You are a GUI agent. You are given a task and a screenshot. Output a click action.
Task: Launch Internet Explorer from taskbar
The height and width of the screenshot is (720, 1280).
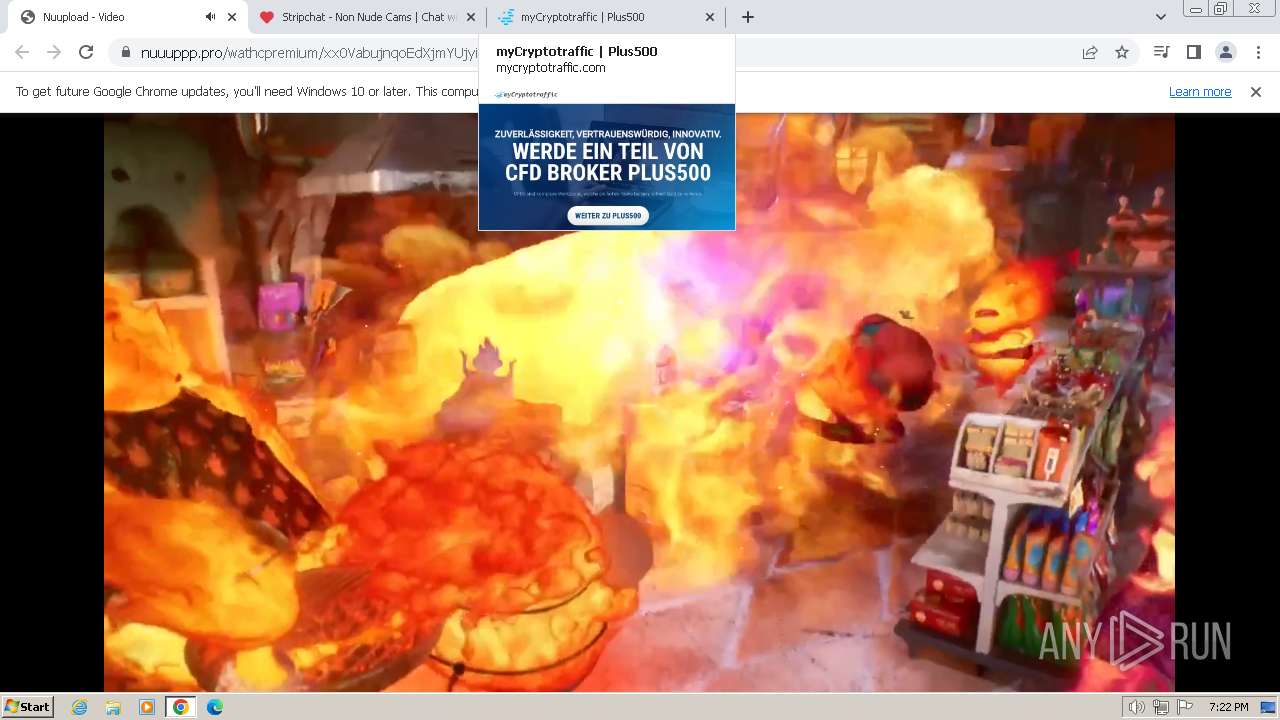[80, 707]
